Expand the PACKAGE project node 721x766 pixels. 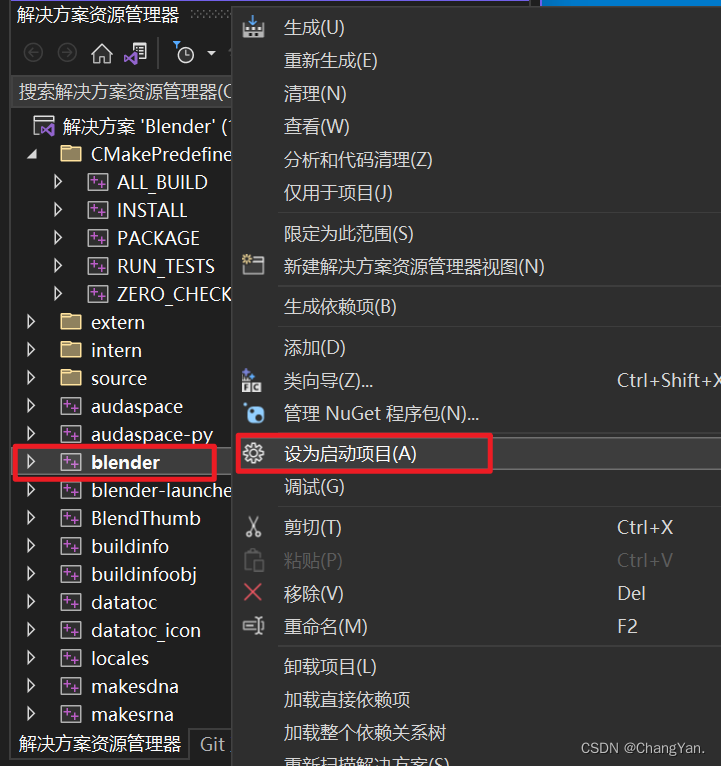point(58,237)
